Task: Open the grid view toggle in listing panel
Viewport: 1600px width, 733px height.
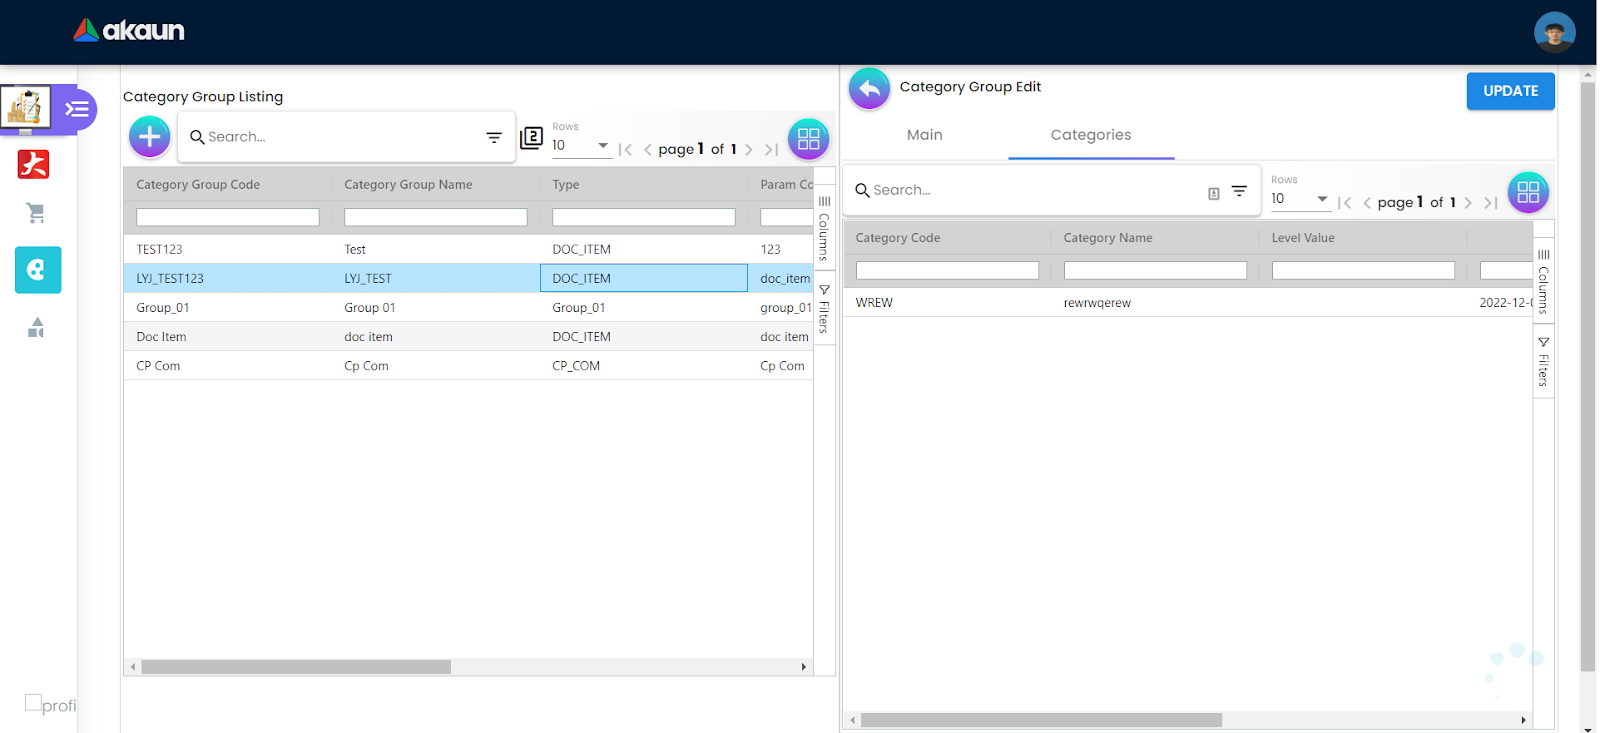Action: 808,139
